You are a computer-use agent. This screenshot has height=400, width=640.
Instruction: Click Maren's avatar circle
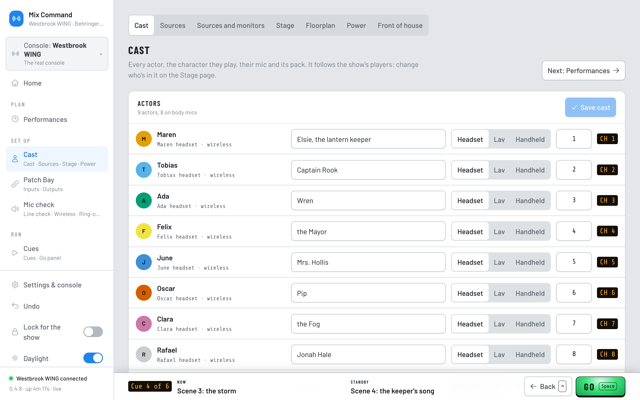144,139
